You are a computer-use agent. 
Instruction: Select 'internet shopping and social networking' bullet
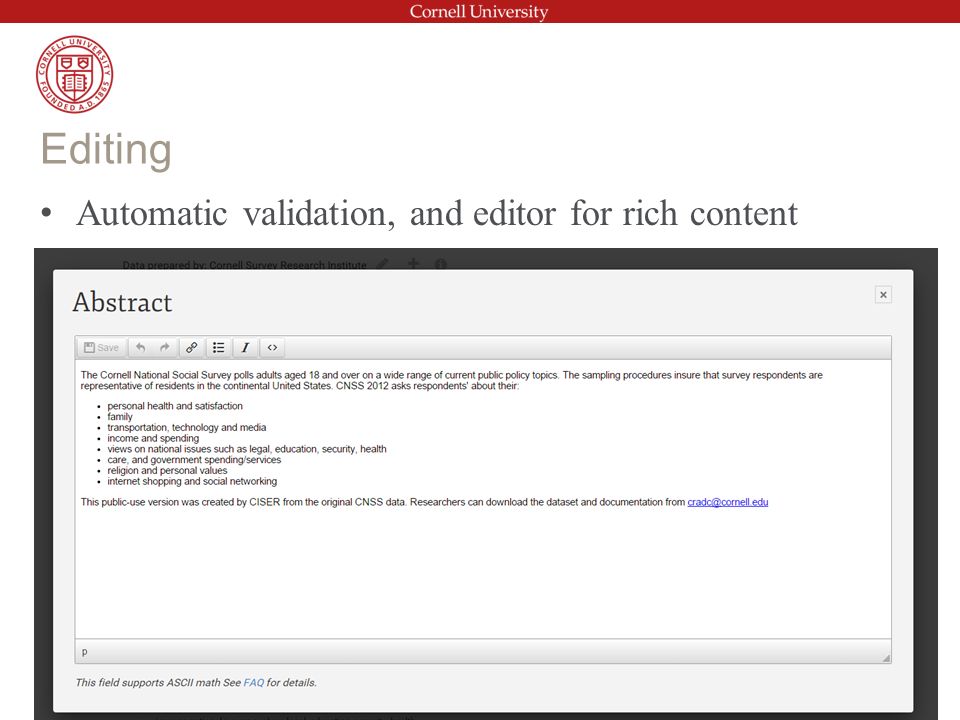(192, 481)
